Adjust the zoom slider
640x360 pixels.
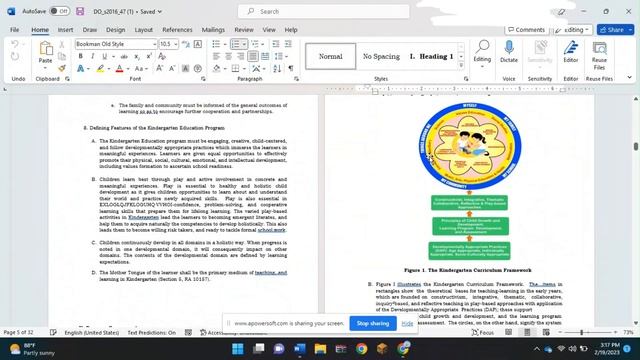click(581, 333)
